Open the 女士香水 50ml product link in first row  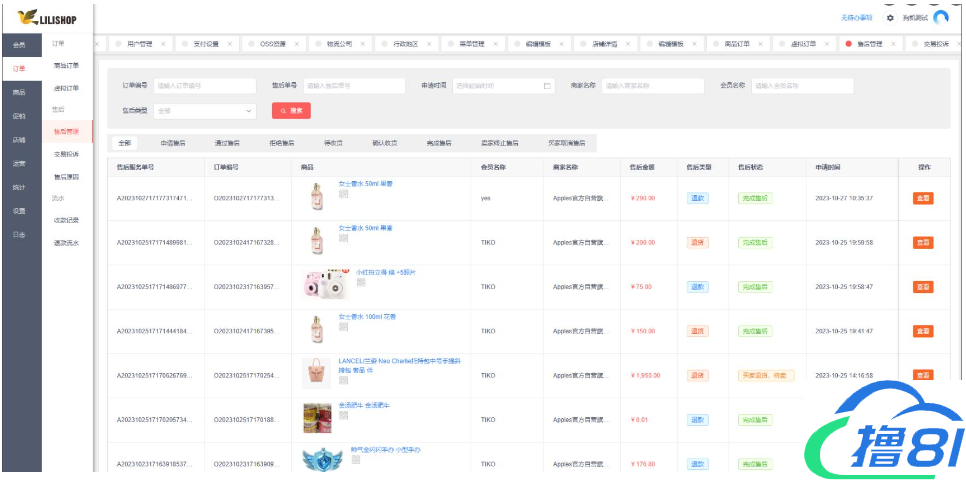tap(365, 184)
